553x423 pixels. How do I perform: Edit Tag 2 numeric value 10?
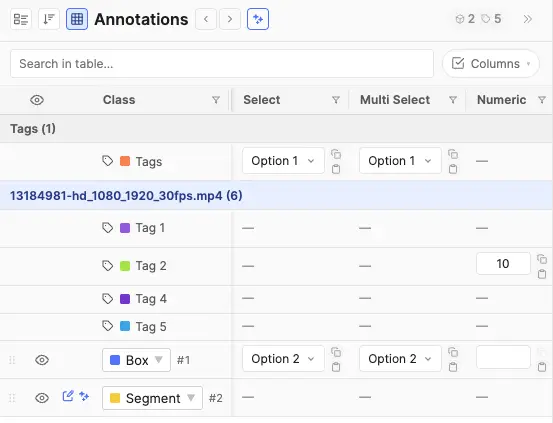point(503,264)
